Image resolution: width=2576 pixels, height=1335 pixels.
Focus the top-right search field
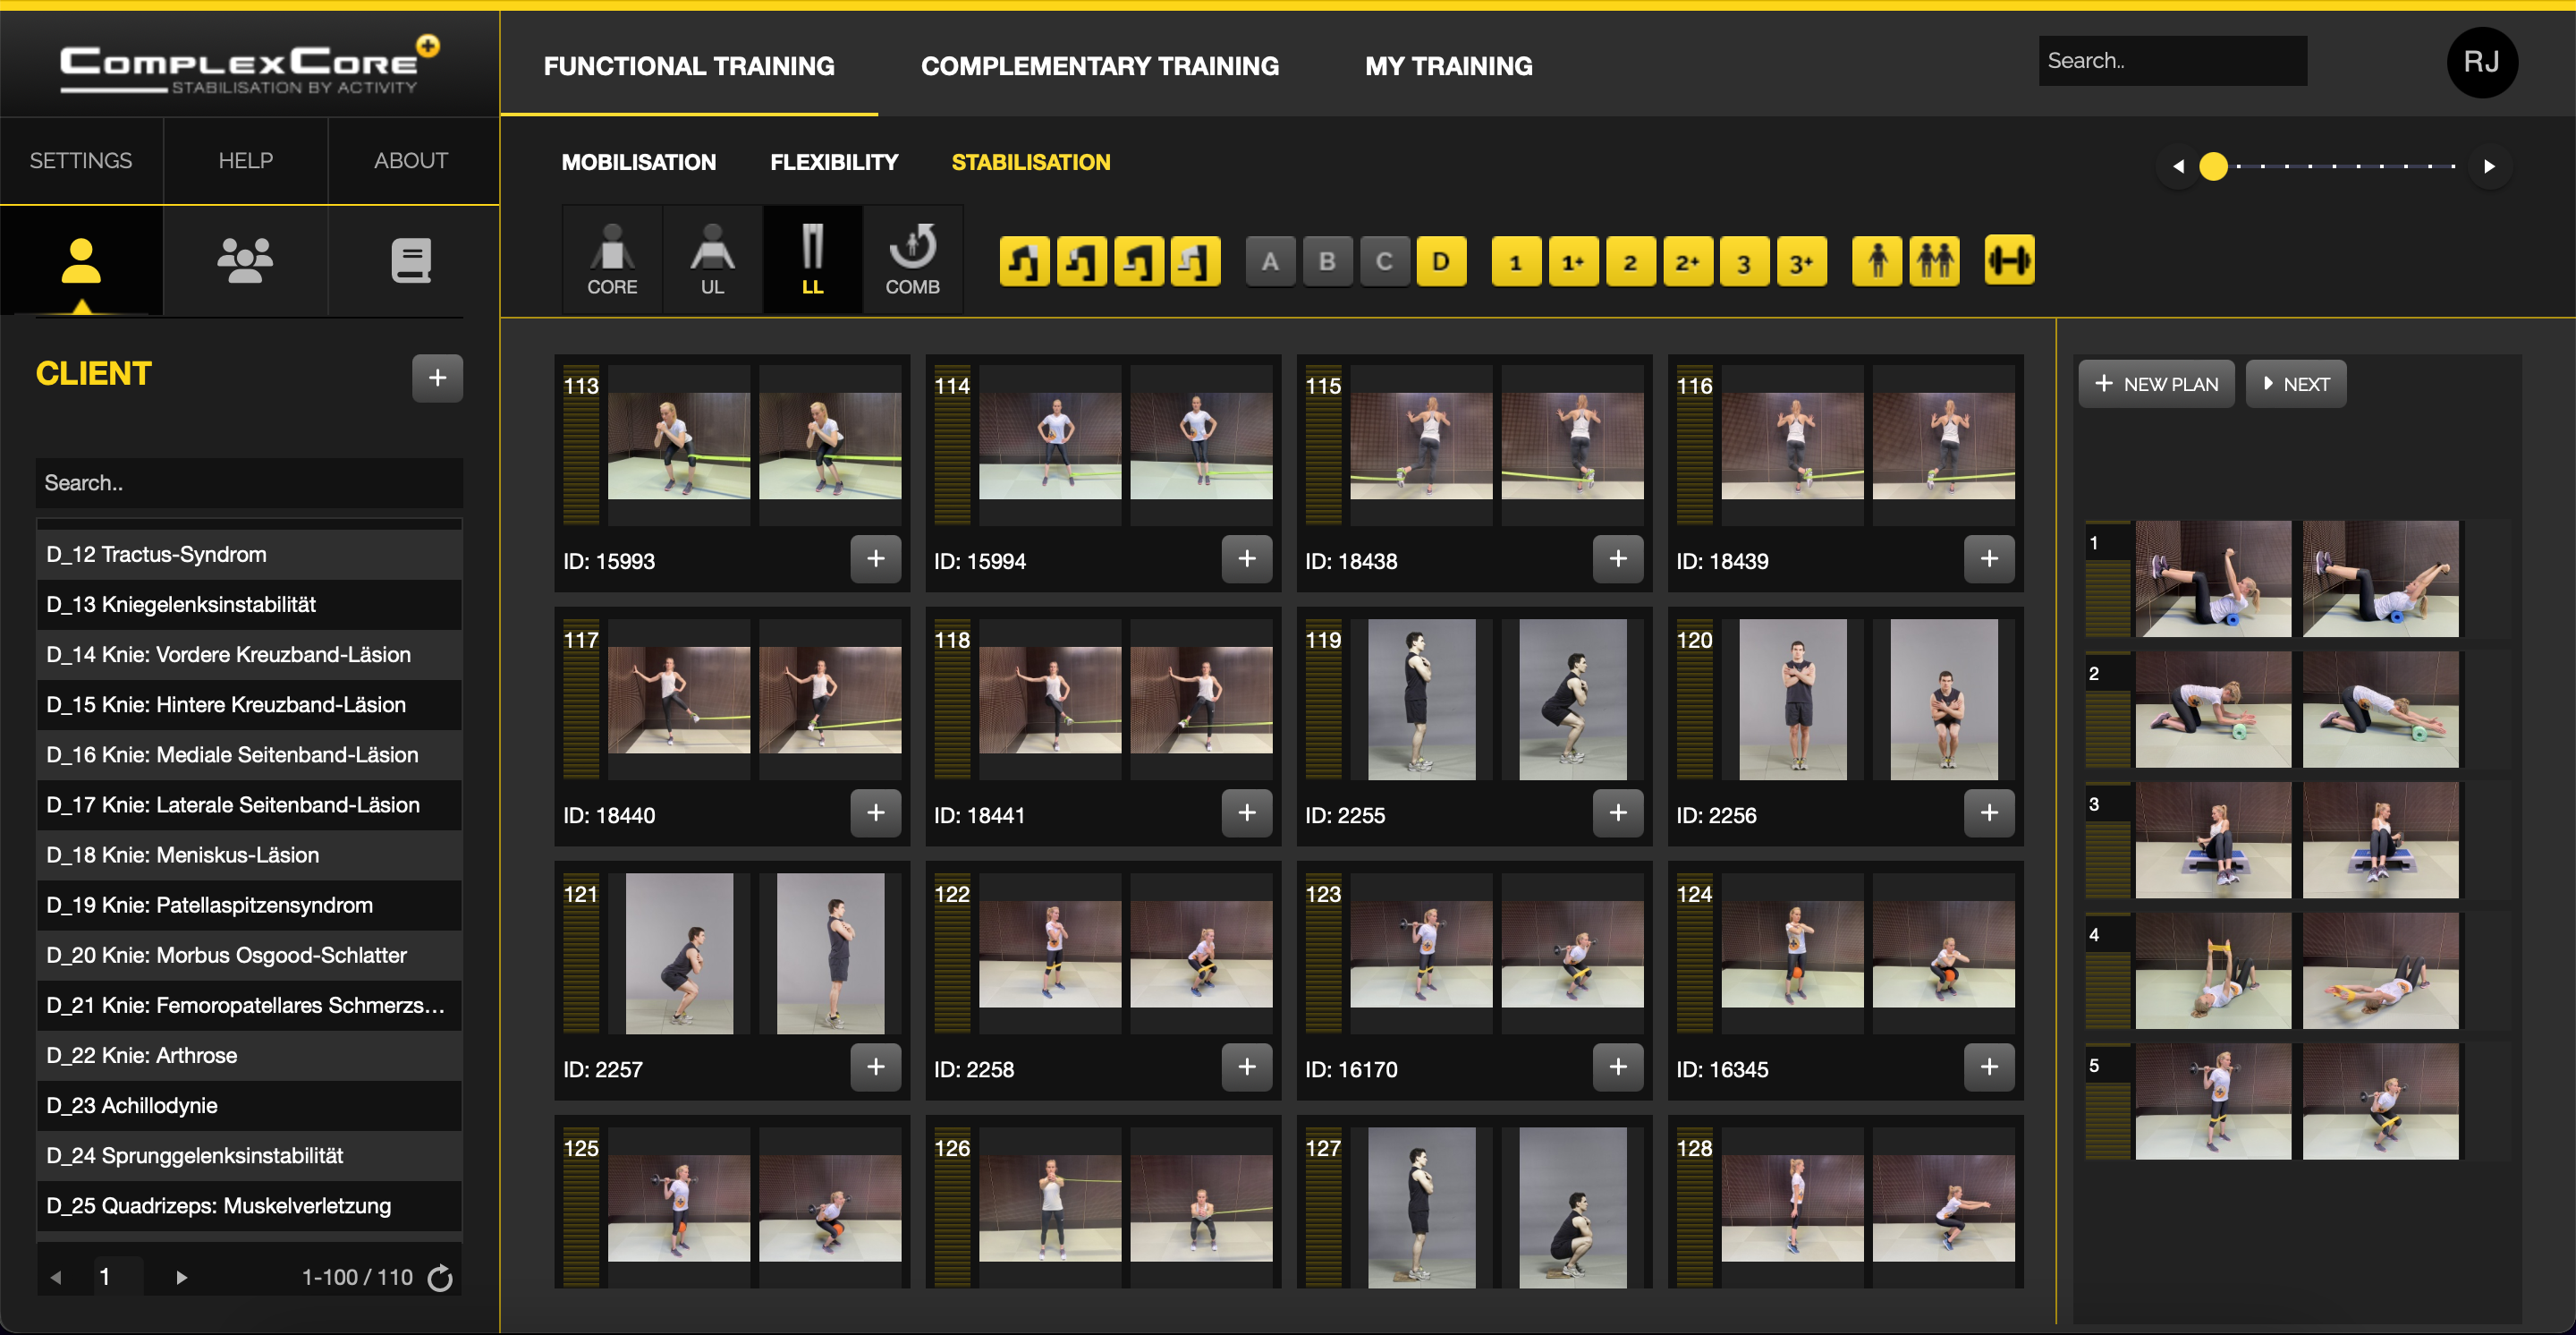click(2172, 61)
